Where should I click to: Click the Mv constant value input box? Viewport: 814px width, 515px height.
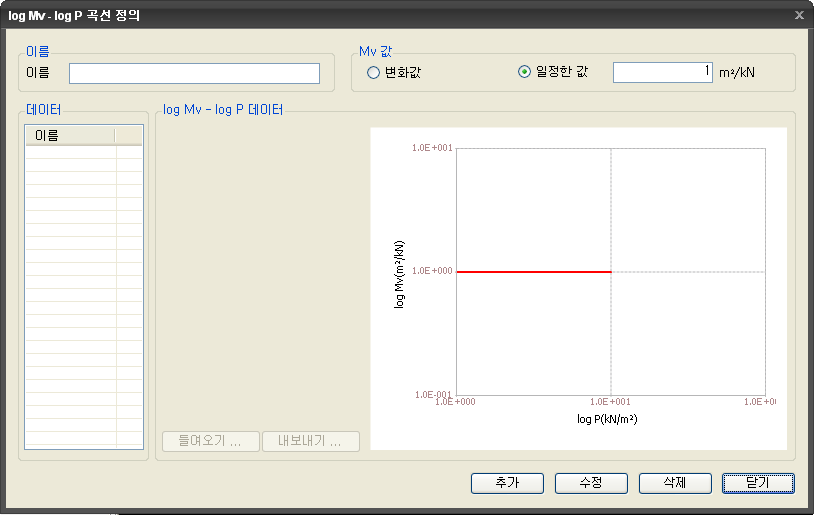662,72
